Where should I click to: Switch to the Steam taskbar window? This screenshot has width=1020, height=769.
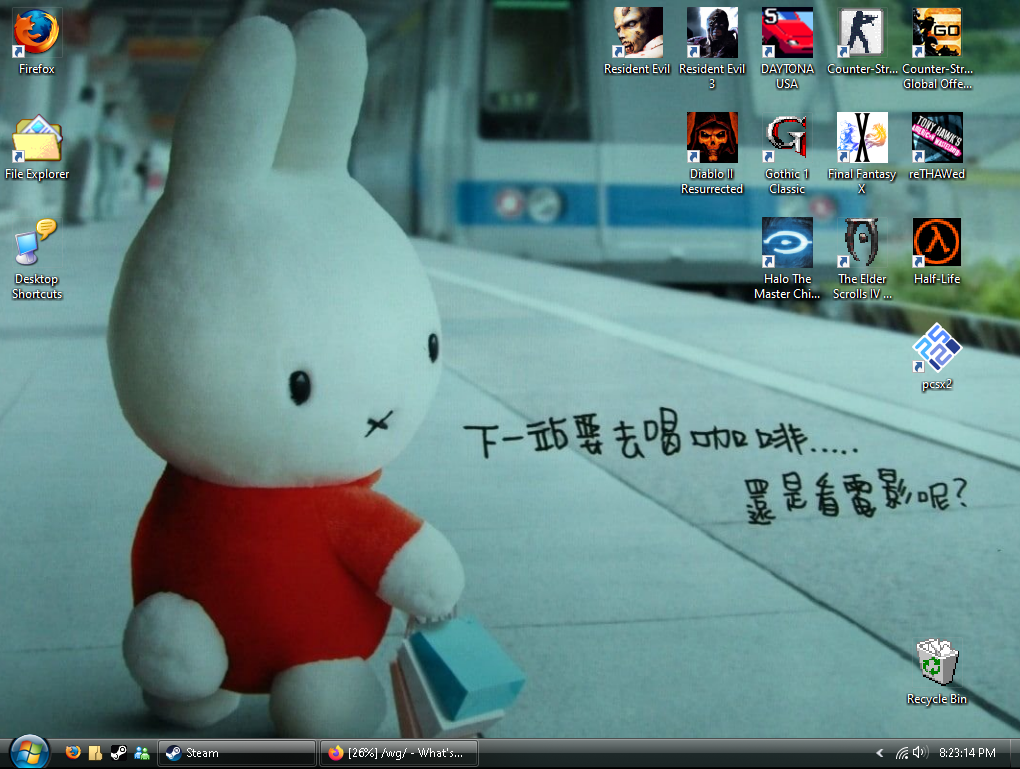click(237, 753)
